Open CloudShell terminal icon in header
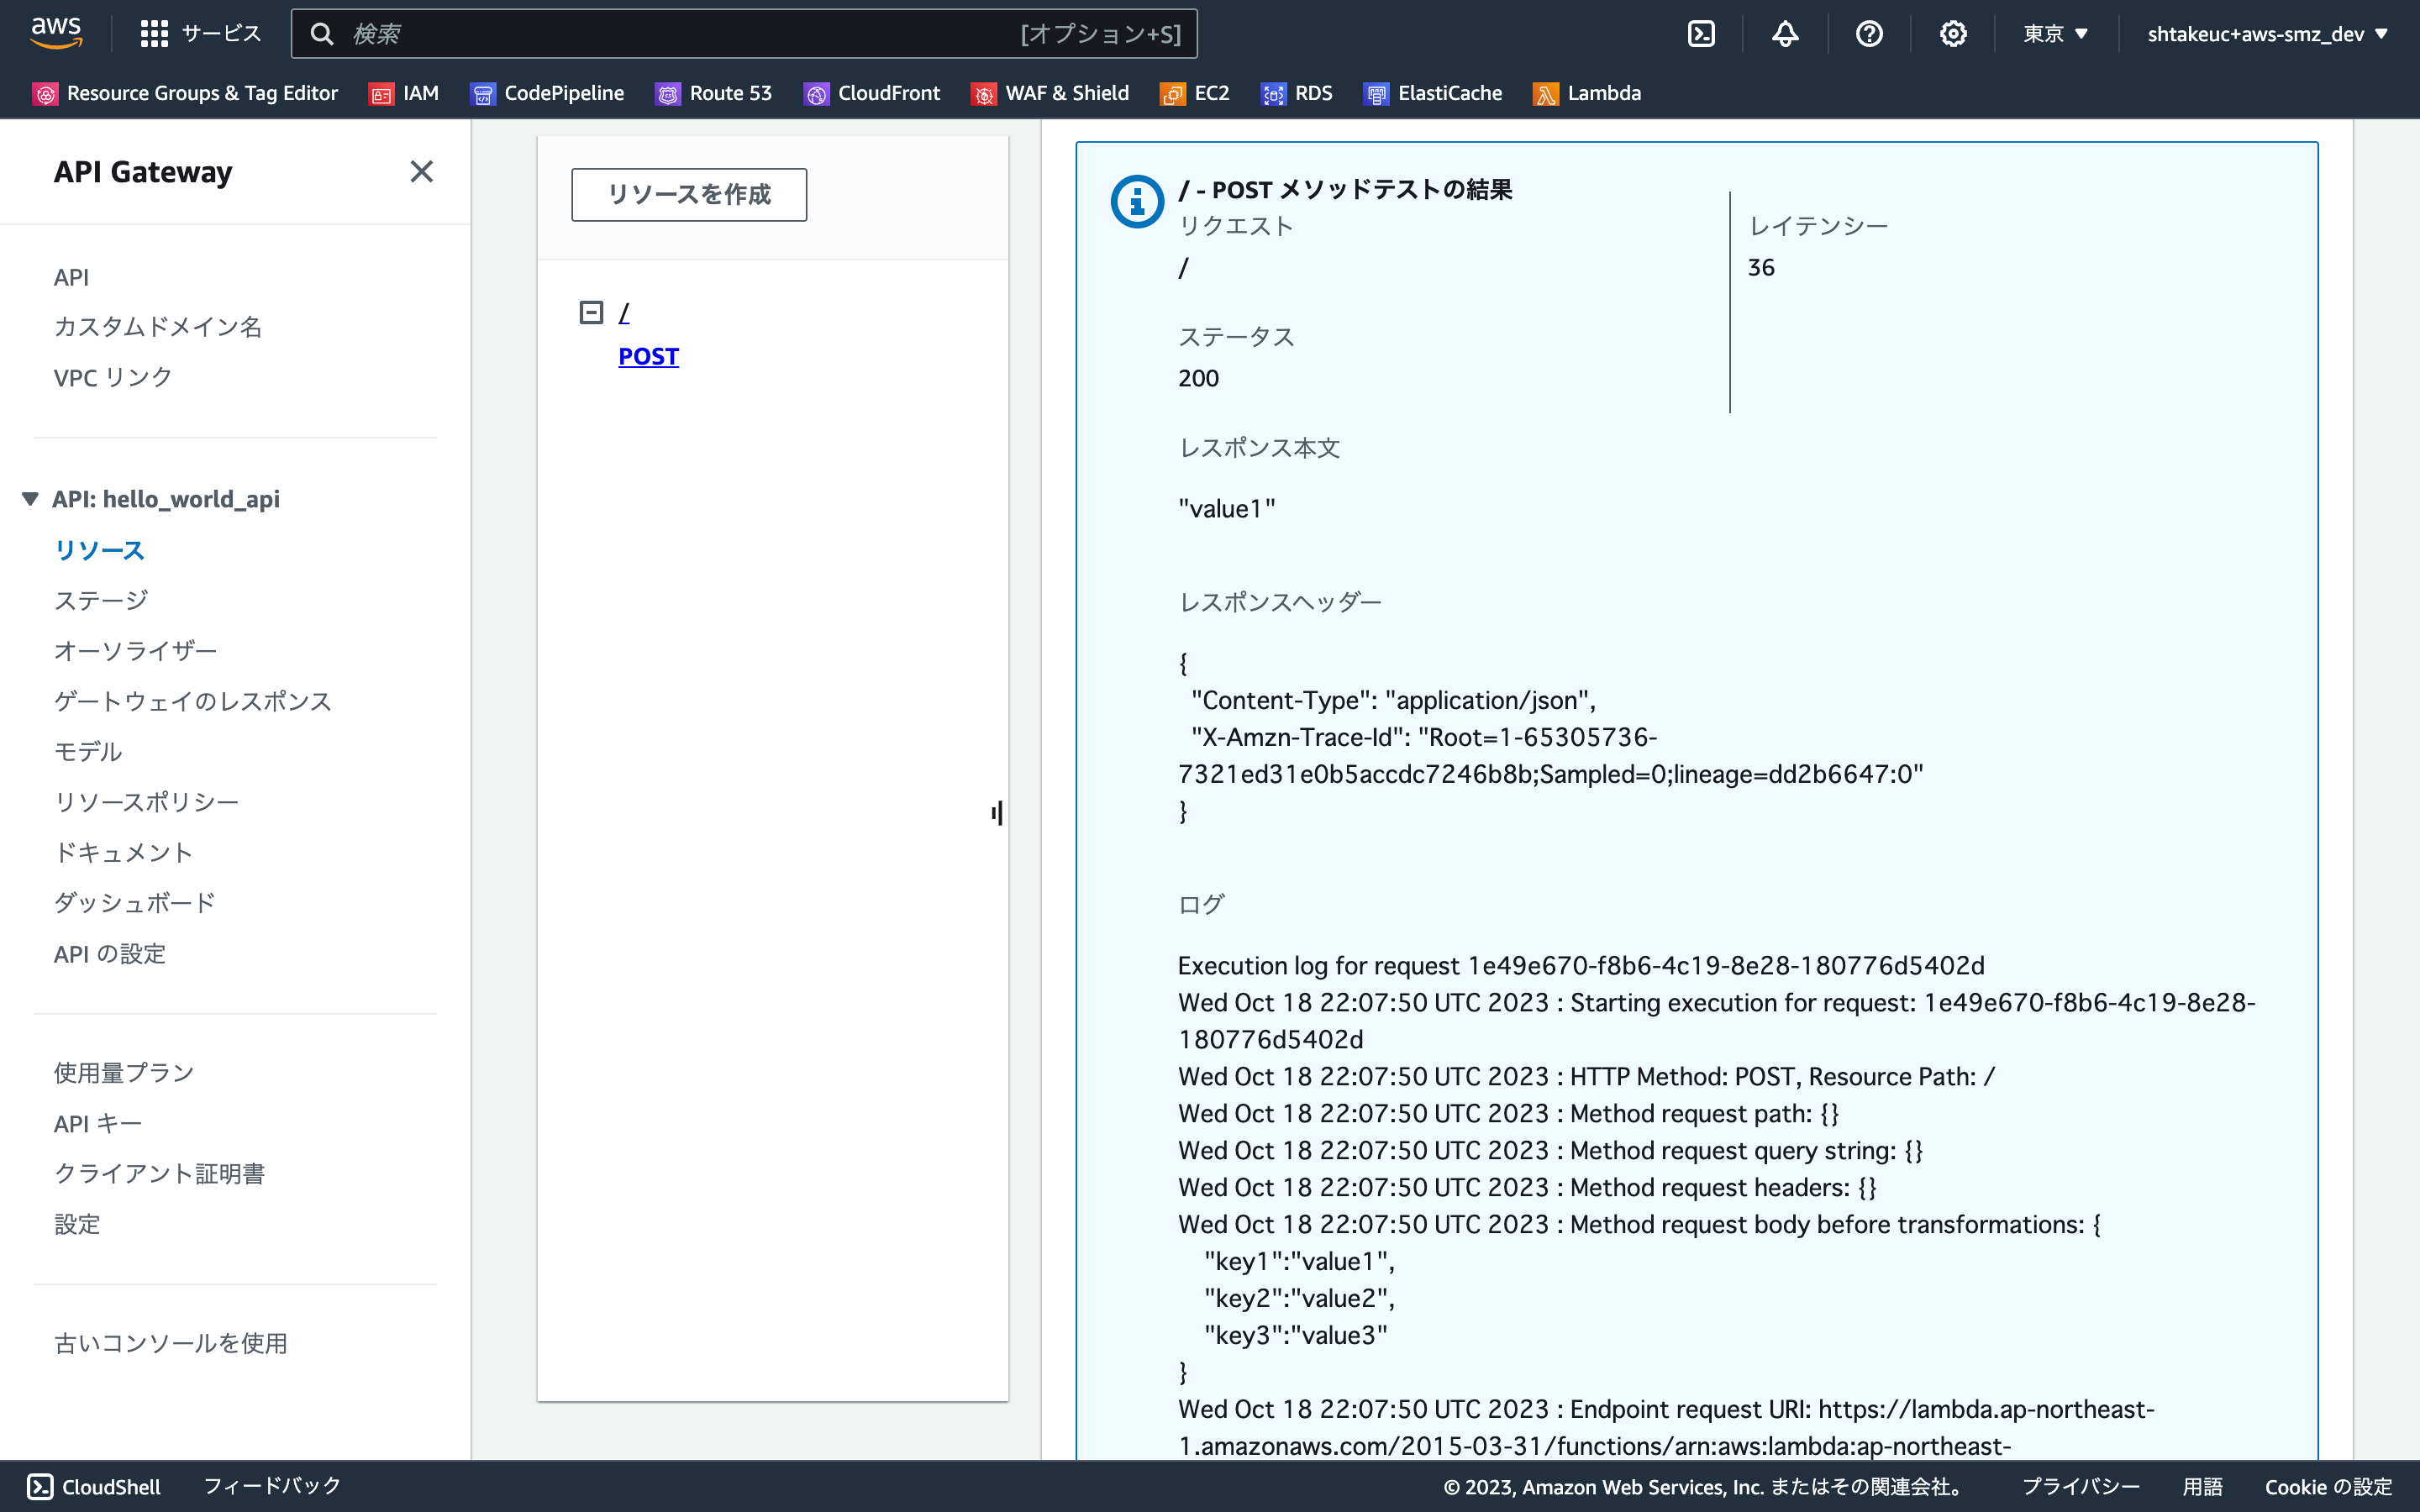2420x1512 pixels. click(x=1701, y=34)
